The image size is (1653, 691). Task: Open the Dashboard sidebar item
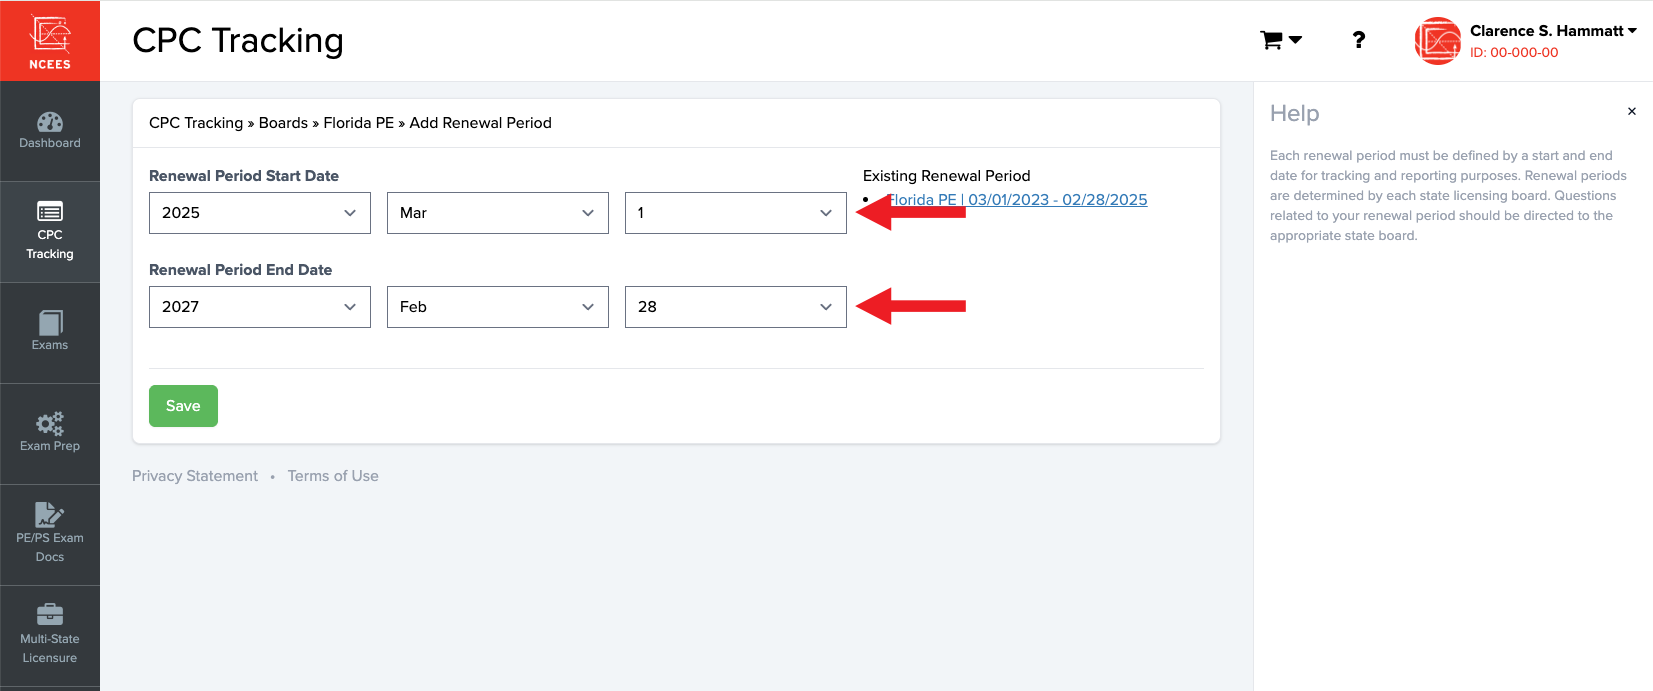click(50, 131)
